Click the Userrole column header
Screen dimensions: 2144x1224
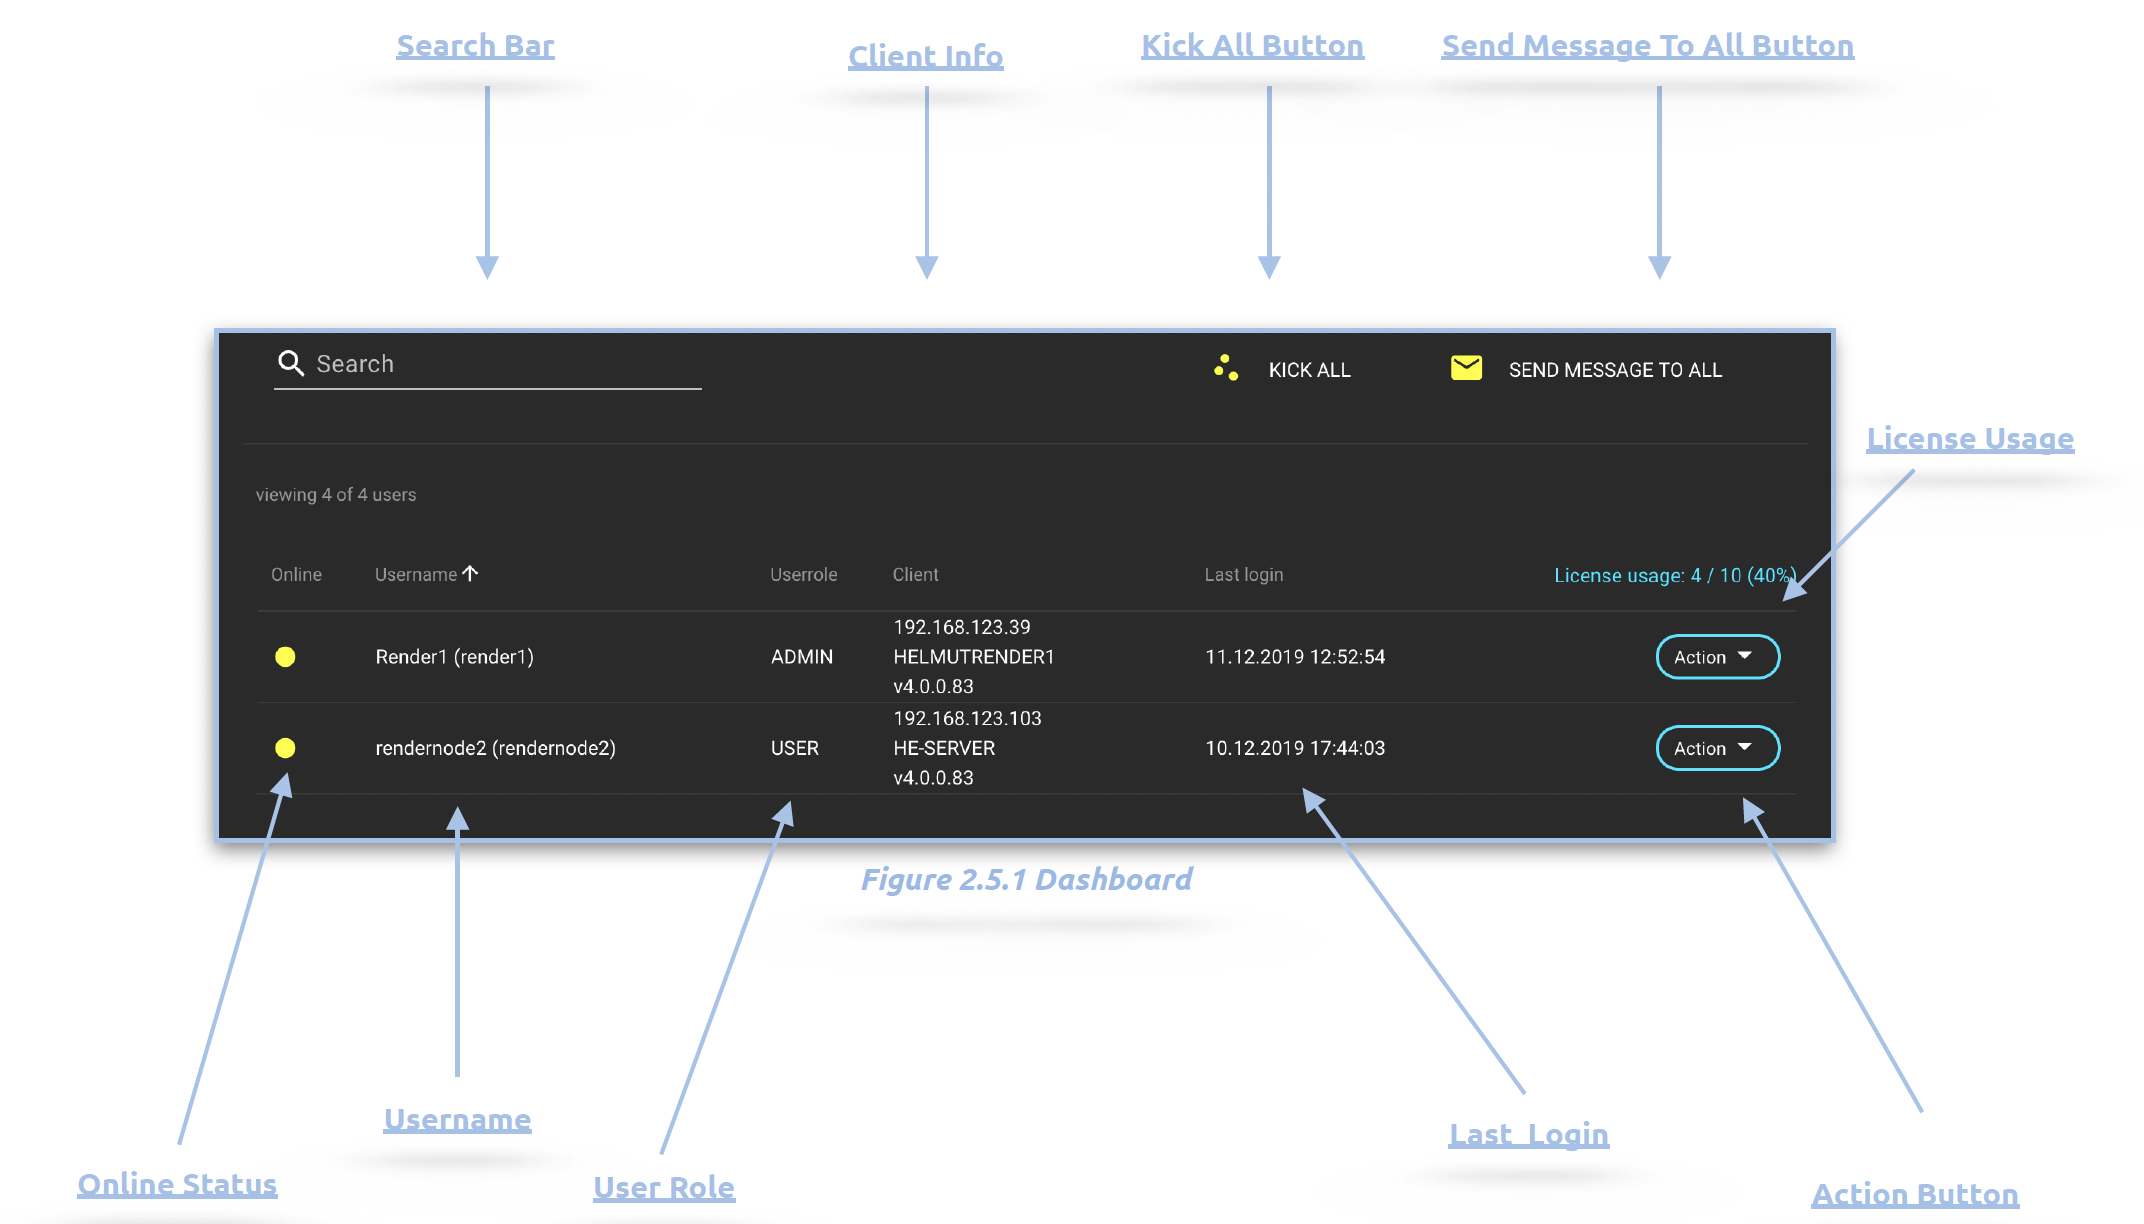coord(803,575)
